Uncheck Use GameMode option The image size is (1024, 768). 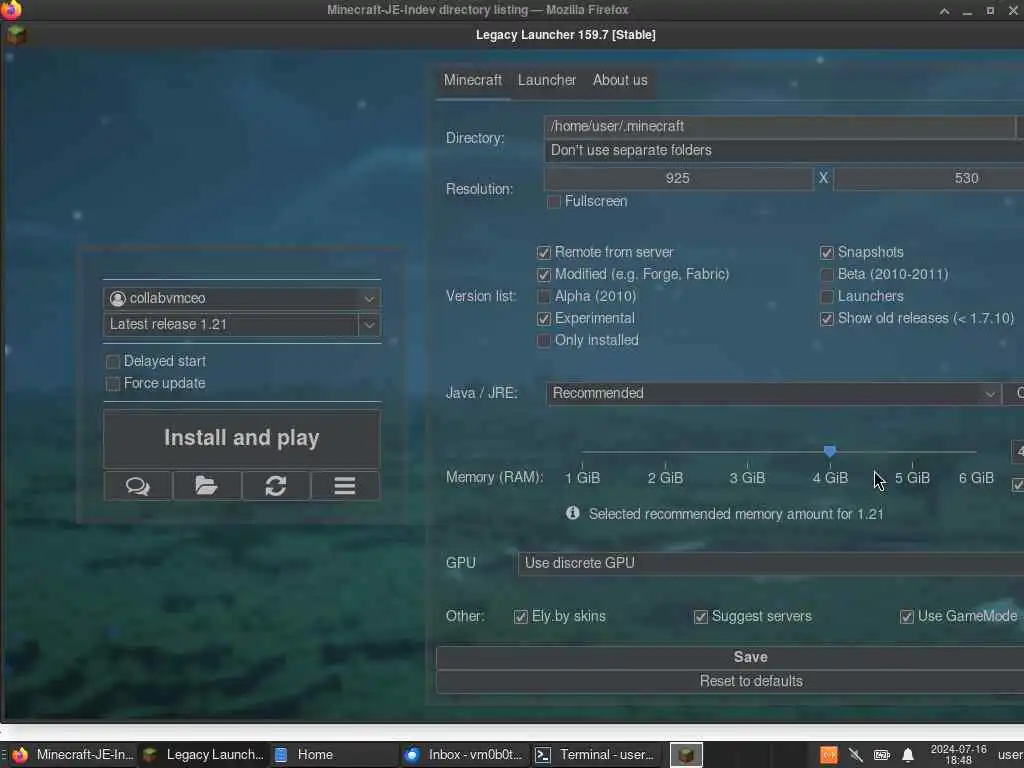click(x=906, y=617)
